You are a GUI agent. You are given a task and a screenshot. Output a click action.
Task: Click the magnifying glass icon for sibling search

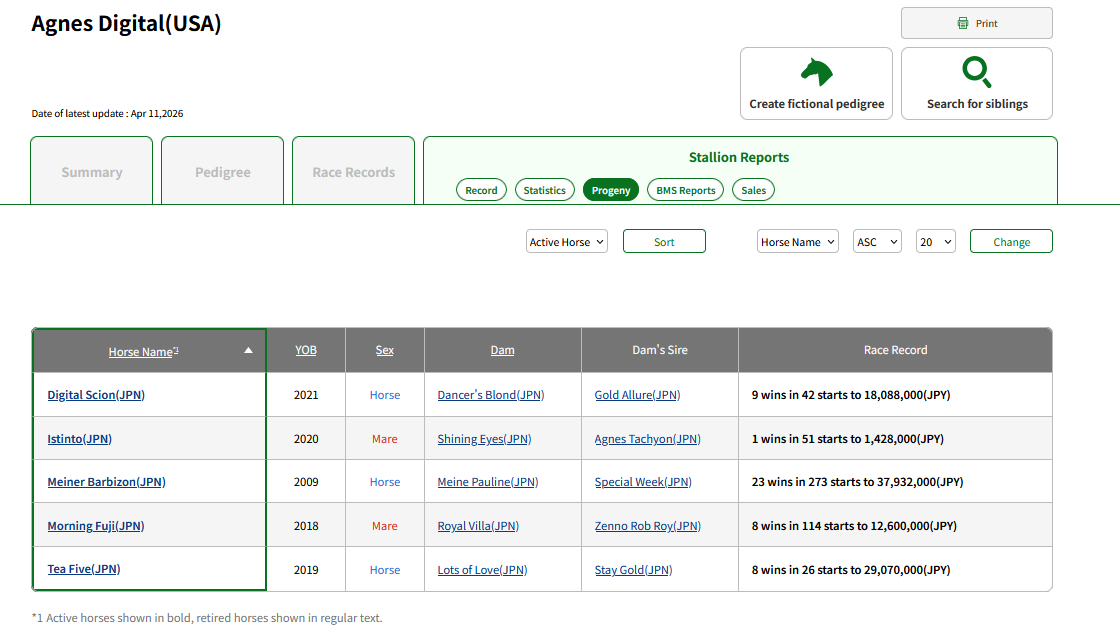pyautogui.click(x=976, y=72)
